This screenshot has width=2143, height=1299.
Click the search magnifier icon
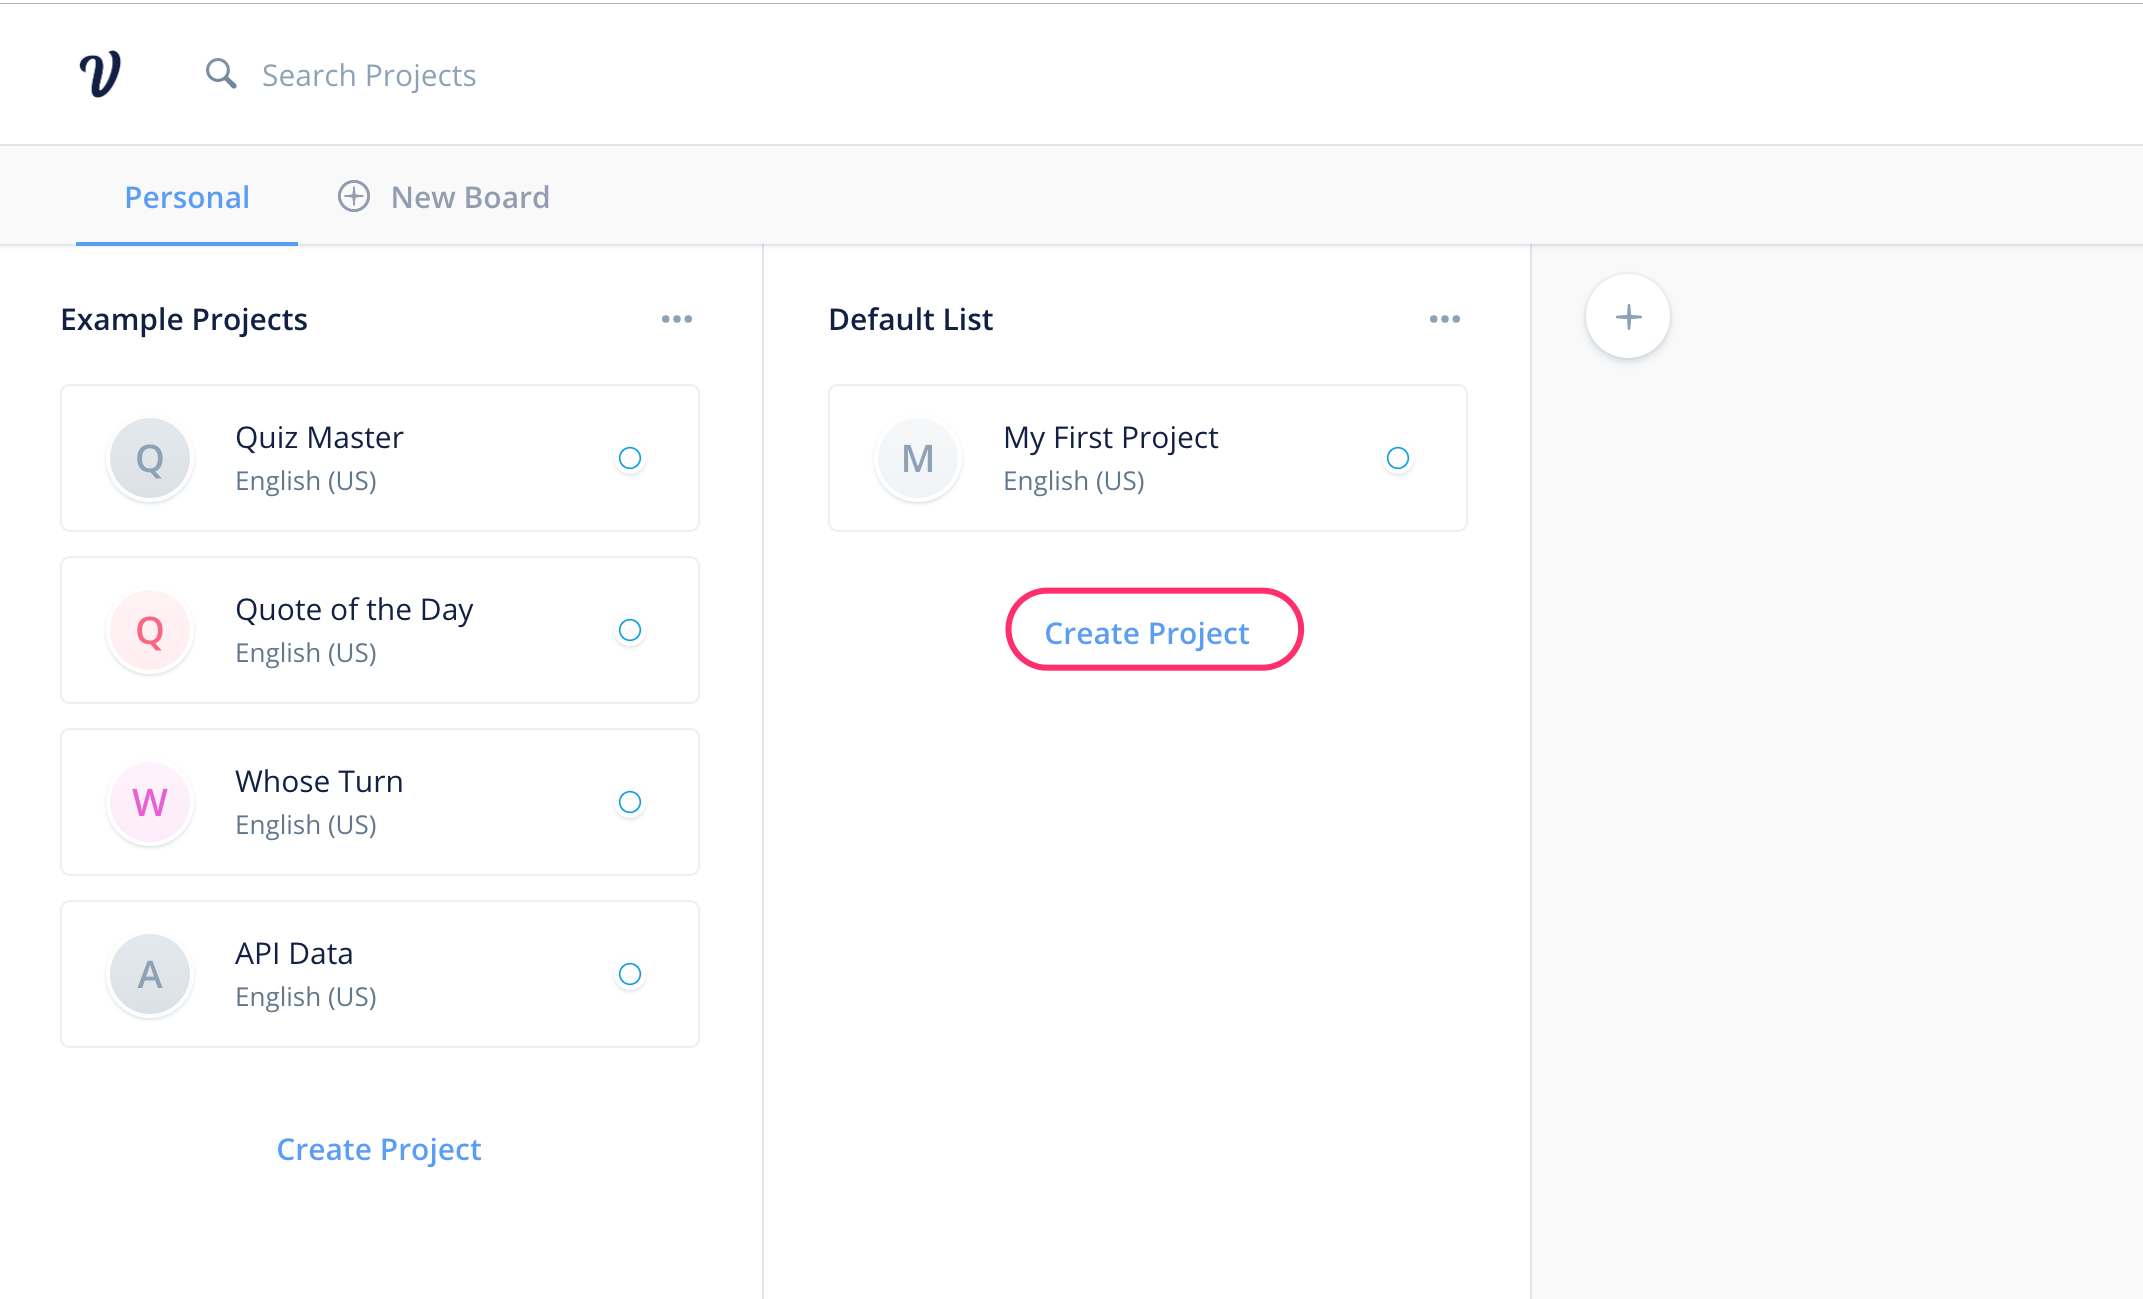[221, 74]
